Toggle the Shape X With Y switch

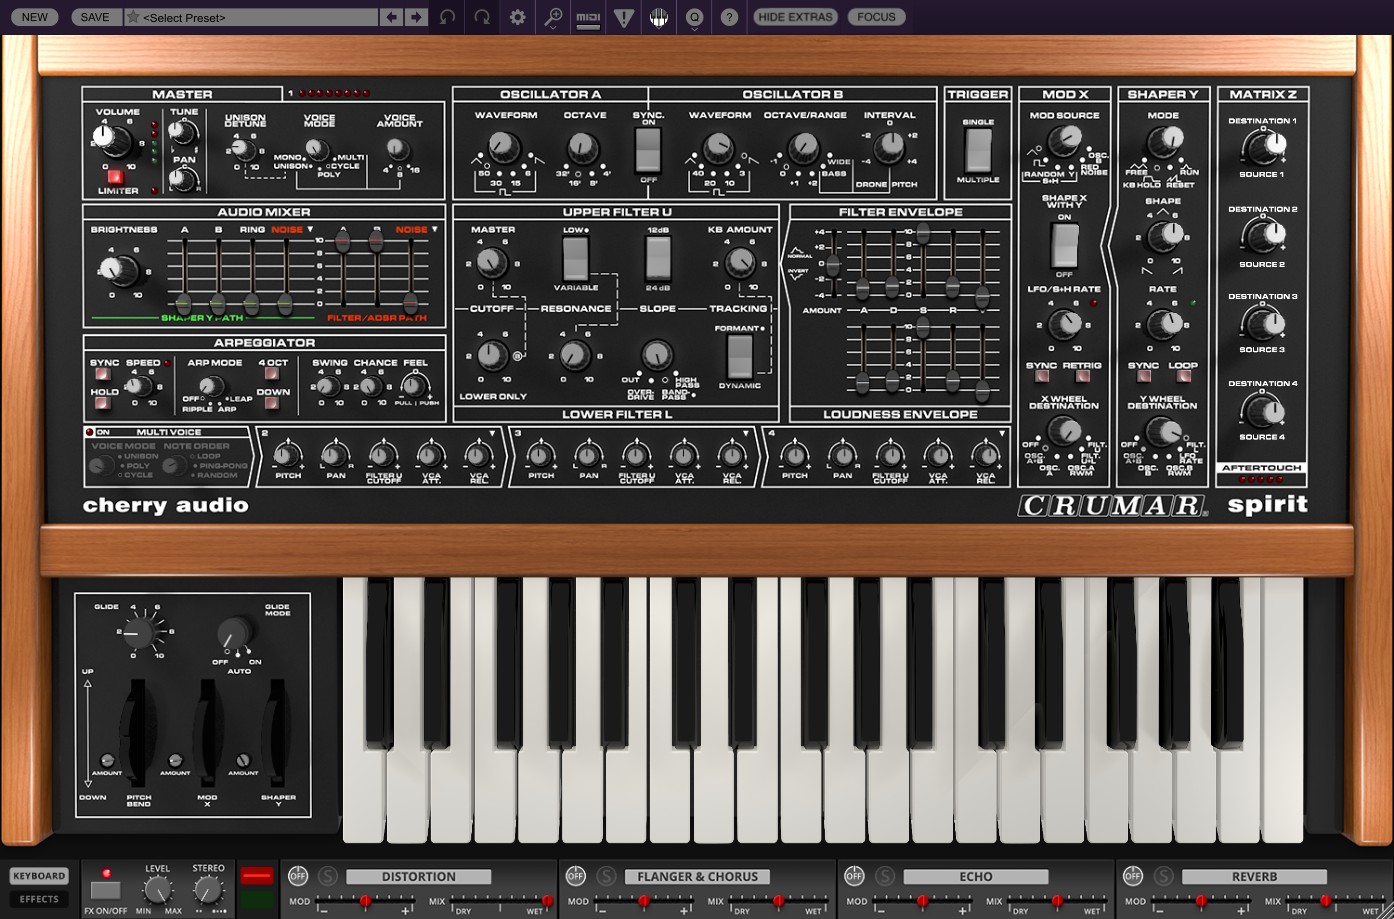[x=1064, y=245]
